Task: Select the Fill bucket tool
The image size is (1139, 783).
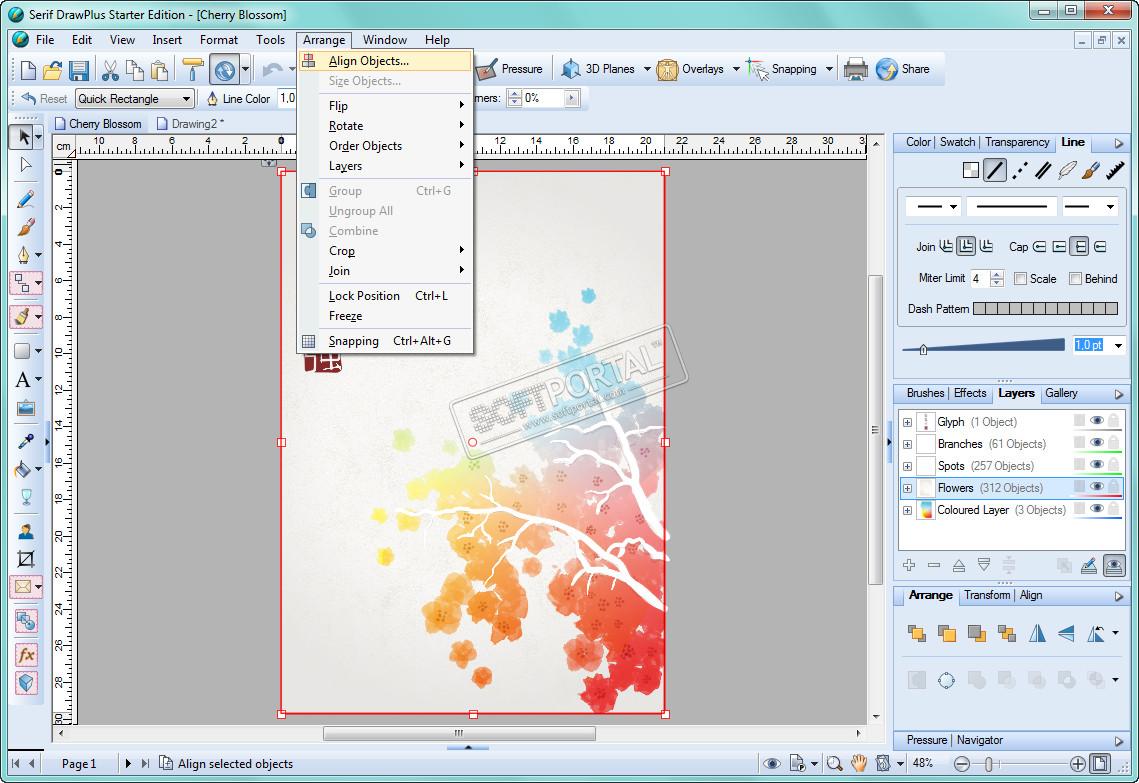Action: (x=23, y=469)
